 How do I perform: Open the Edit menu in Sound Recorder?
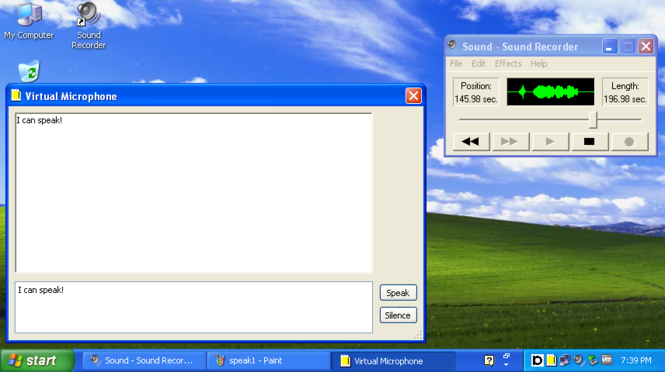[x=478, y=64]
